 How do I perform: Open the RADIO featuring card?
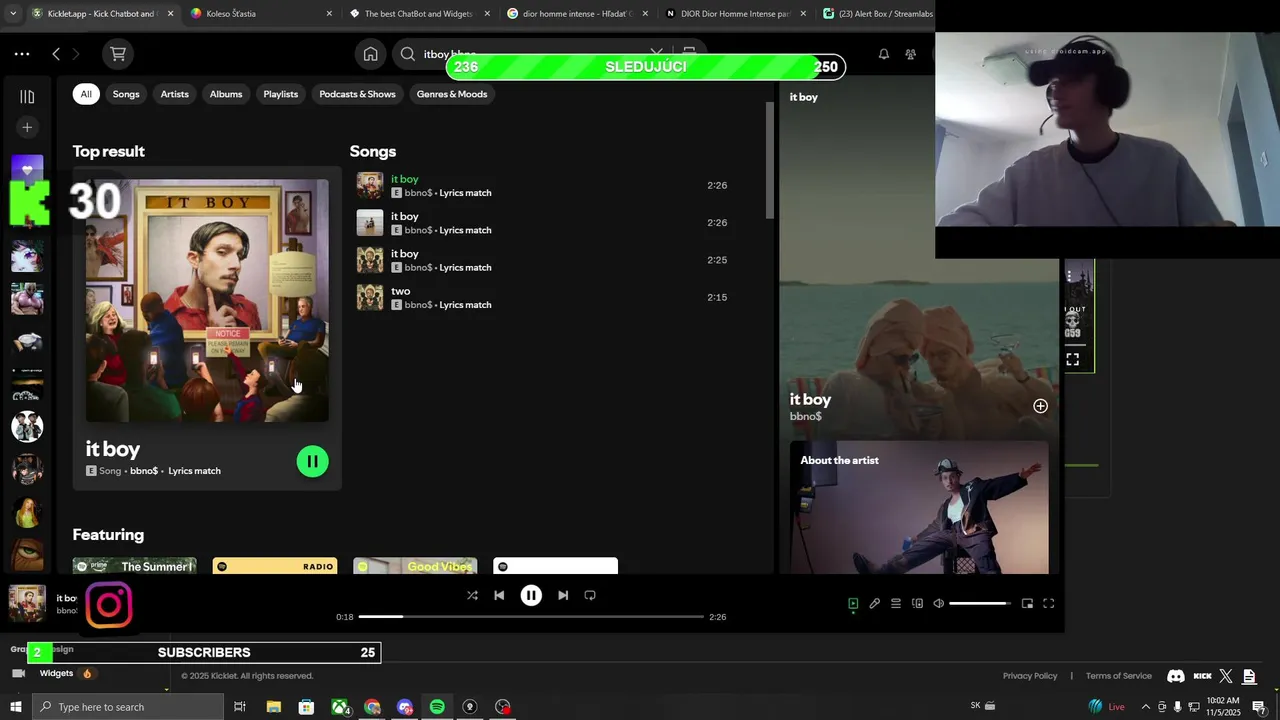point(275,566)
